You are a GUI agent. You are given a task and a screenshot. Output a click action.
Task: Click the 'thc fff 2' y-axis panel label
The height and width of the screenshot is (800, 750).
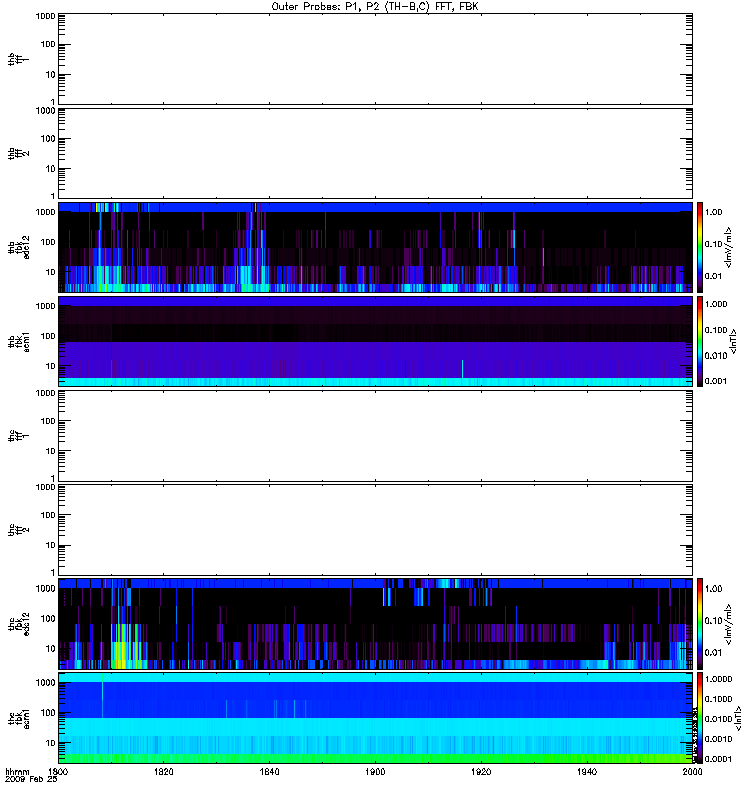click(19, 530)
